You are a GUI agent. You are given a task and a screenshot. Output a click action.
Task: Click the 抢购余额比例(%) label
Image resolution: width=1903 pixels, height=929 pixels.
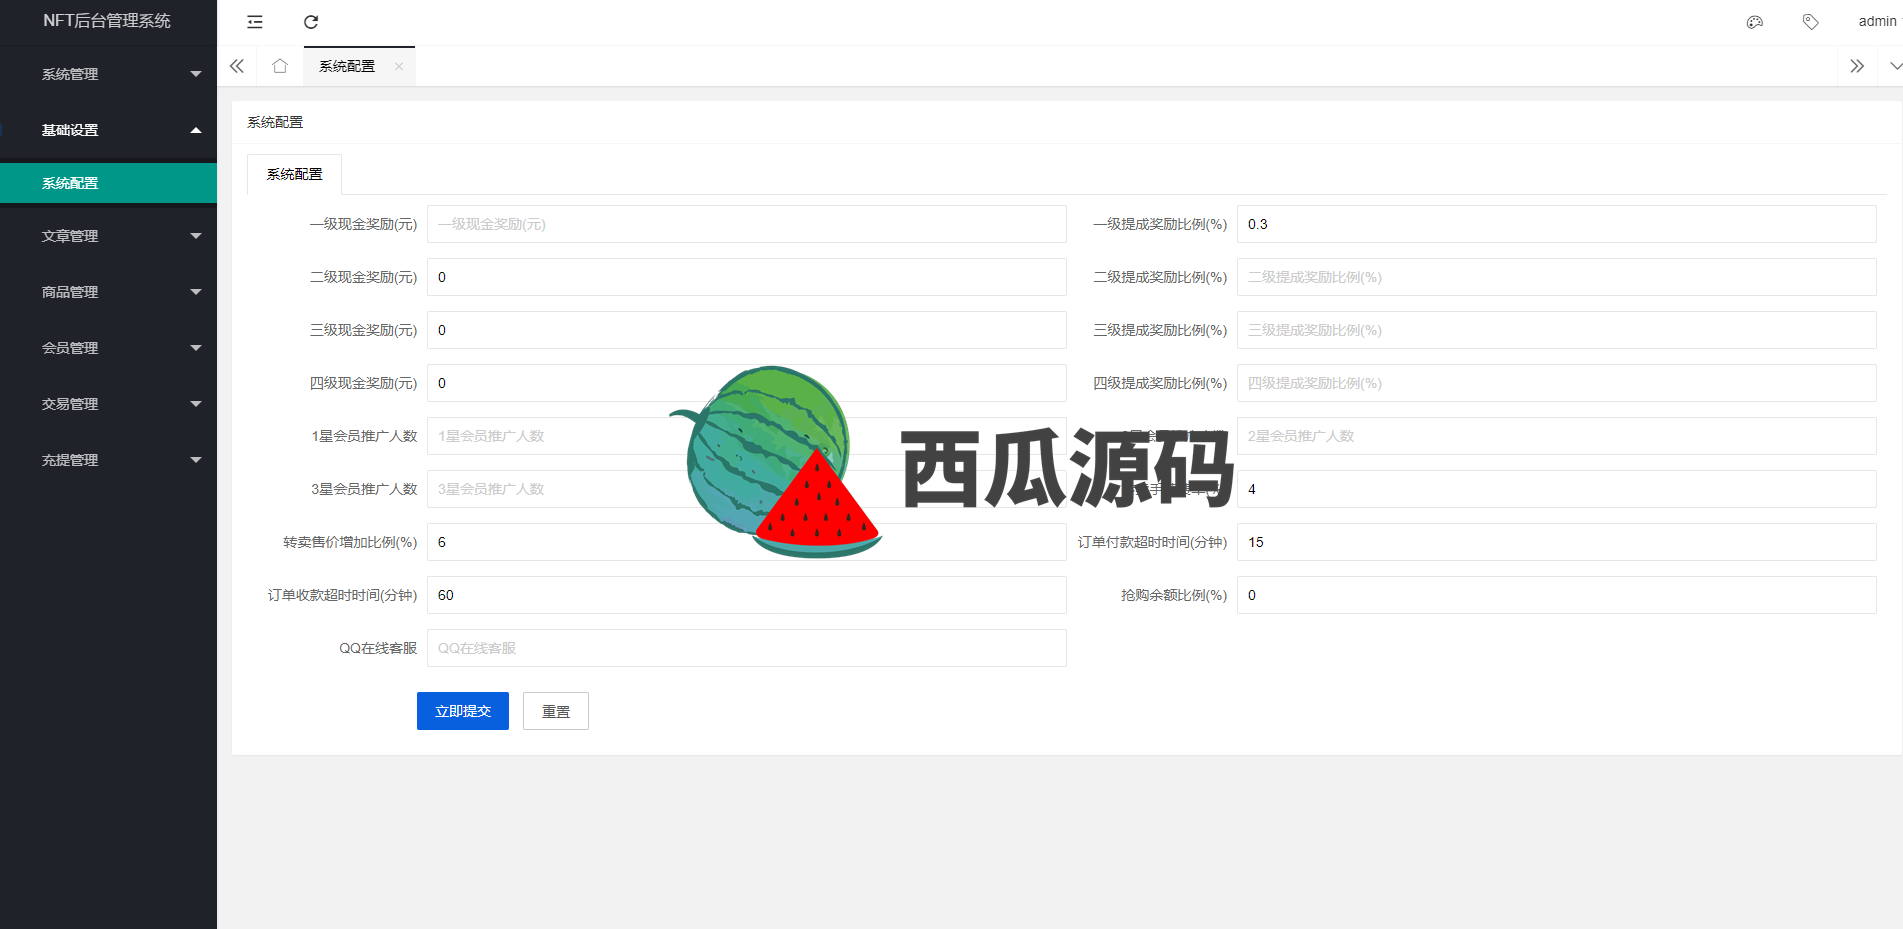coord(1174,595)
